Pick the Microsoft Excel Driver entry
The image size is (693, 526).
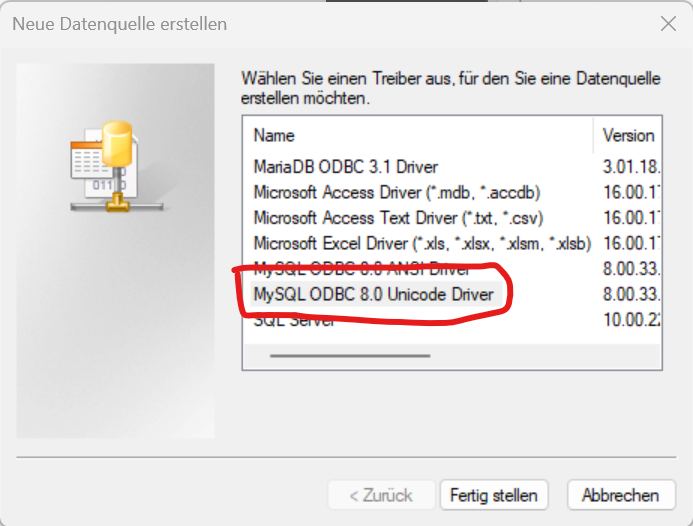click(422, 244)
